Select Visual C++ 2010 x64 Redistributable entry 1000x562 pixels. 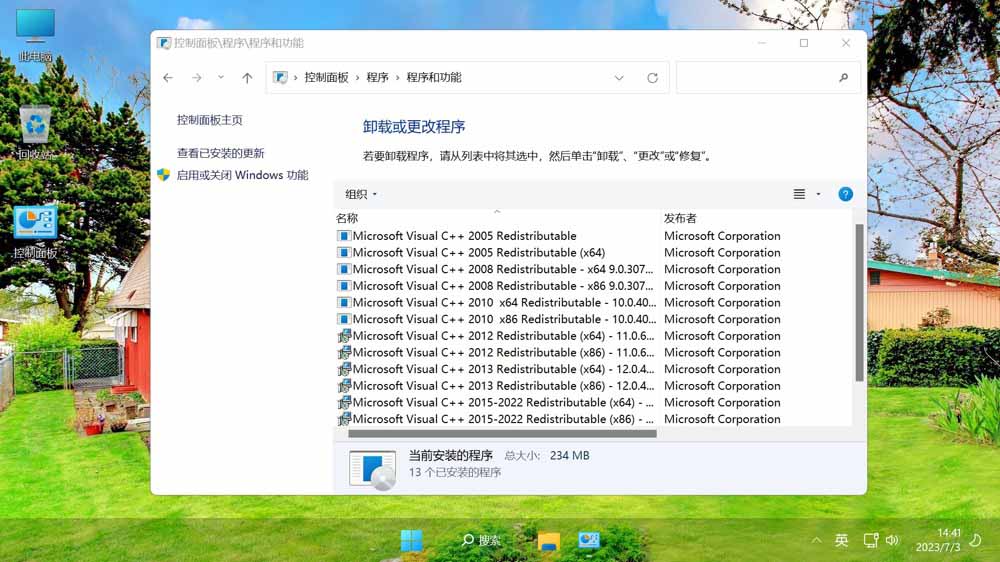[497, 302]
